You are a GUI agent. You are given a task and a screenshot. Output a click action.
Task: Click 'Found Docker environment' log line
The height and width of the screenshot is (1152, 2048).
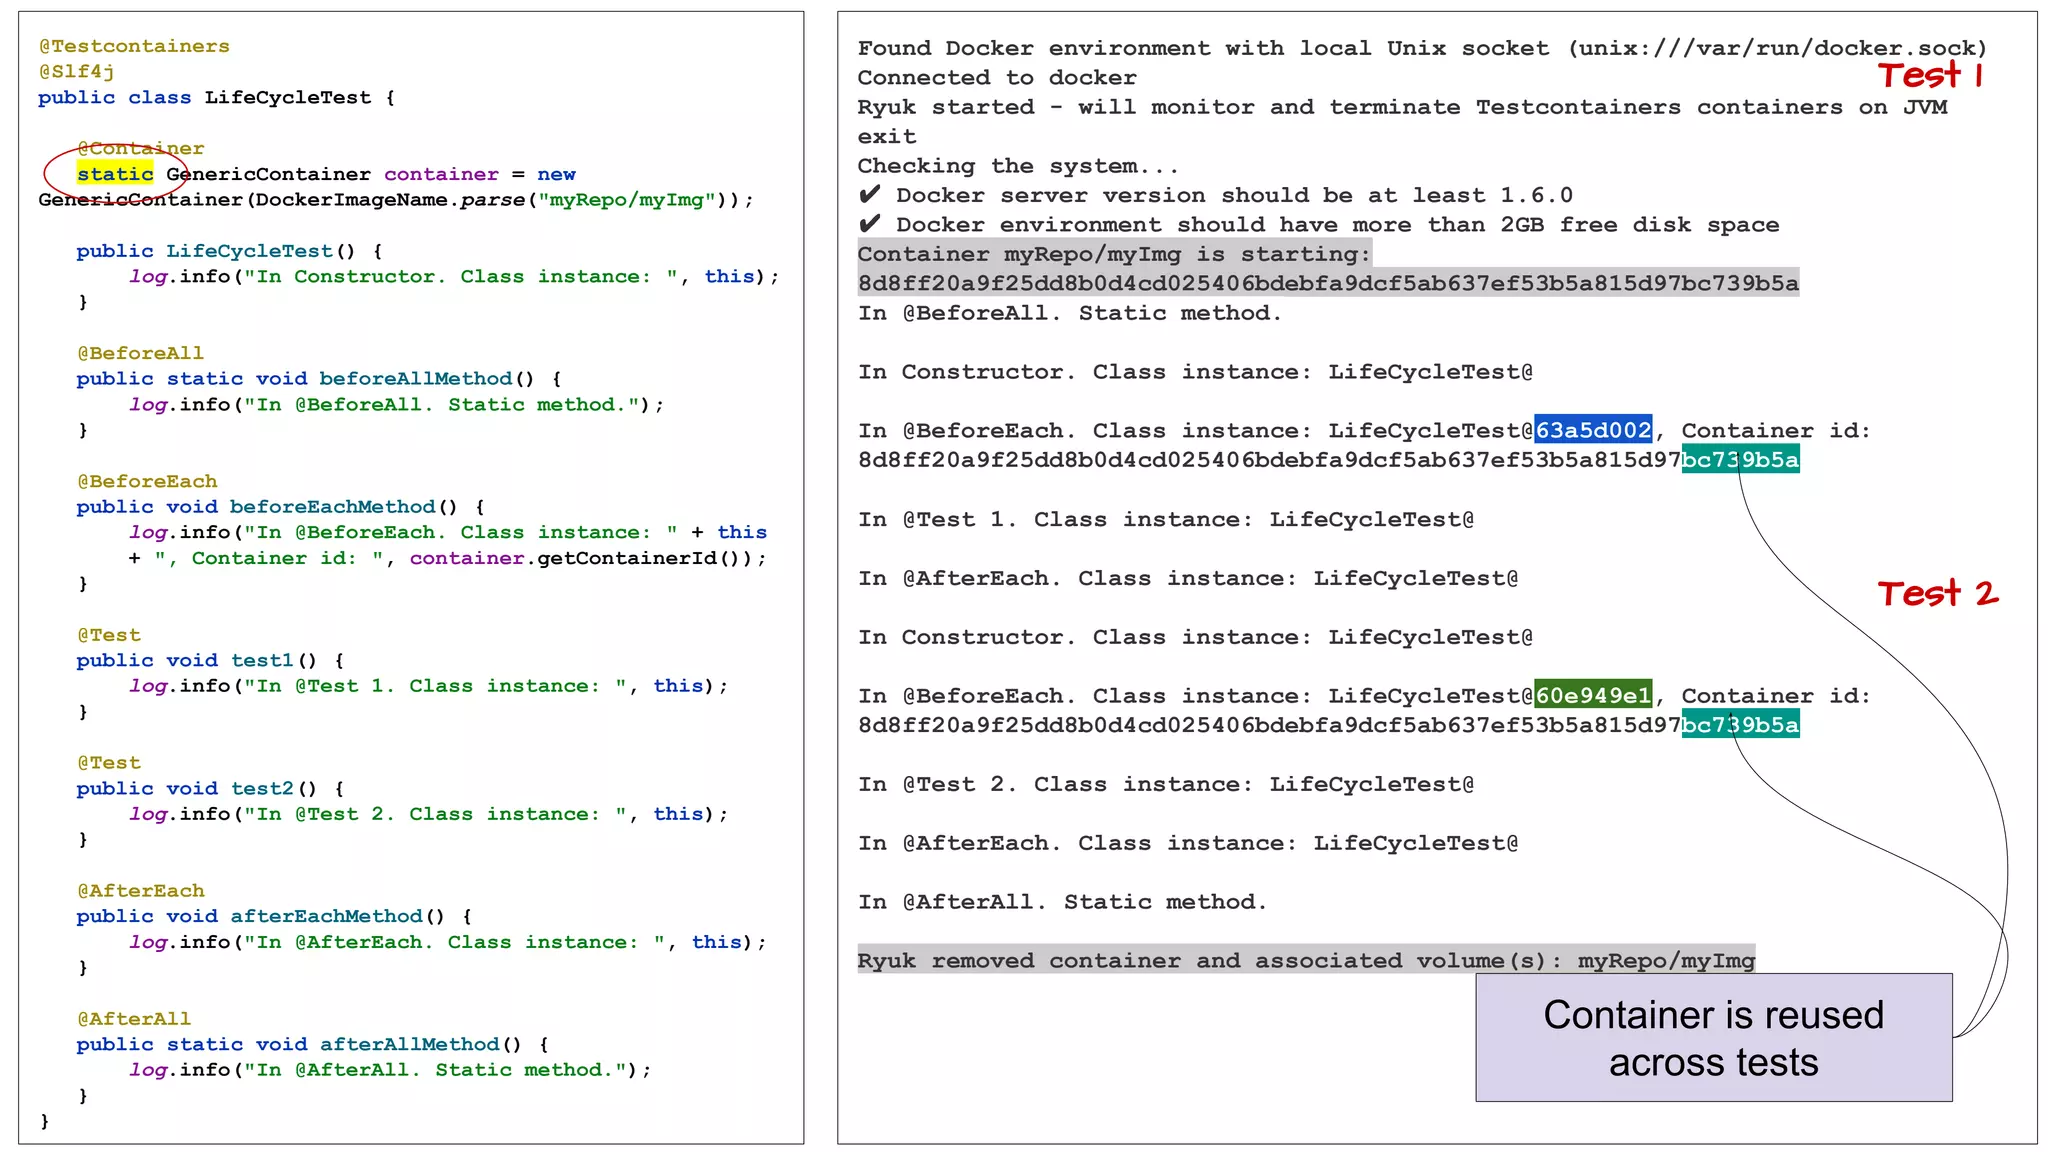click(x=1422, y=48)
